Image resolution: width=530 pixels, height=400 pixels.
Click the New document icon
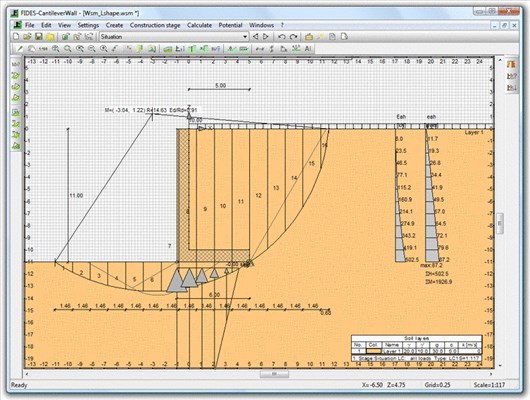tap(16, 37)
